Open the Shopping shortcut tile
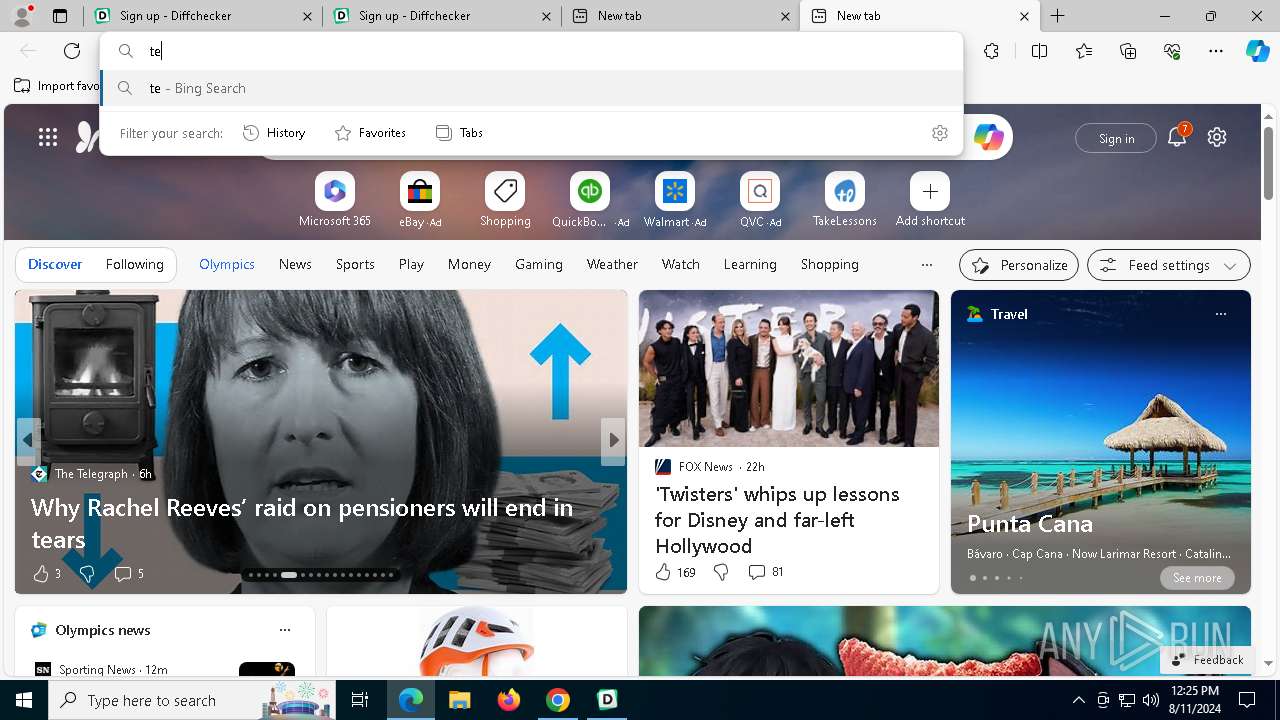 [x=505, y=200]
